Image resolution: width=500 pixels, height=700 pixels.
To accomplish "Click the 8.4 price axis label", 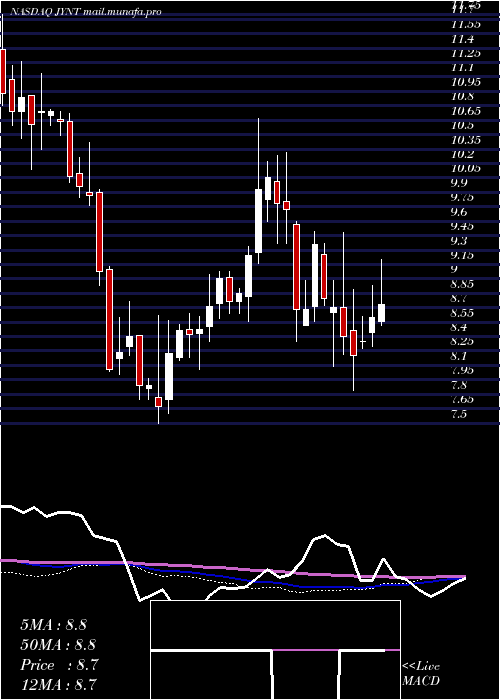I will point(460,327).
